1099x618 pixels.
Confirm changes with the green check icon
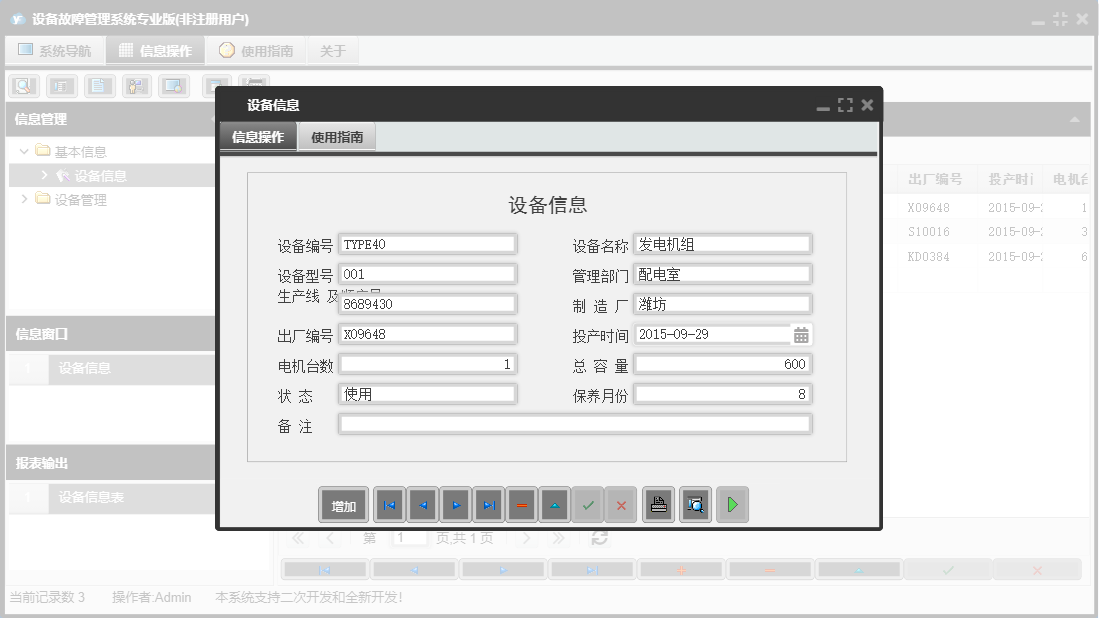tap(588, 505)
